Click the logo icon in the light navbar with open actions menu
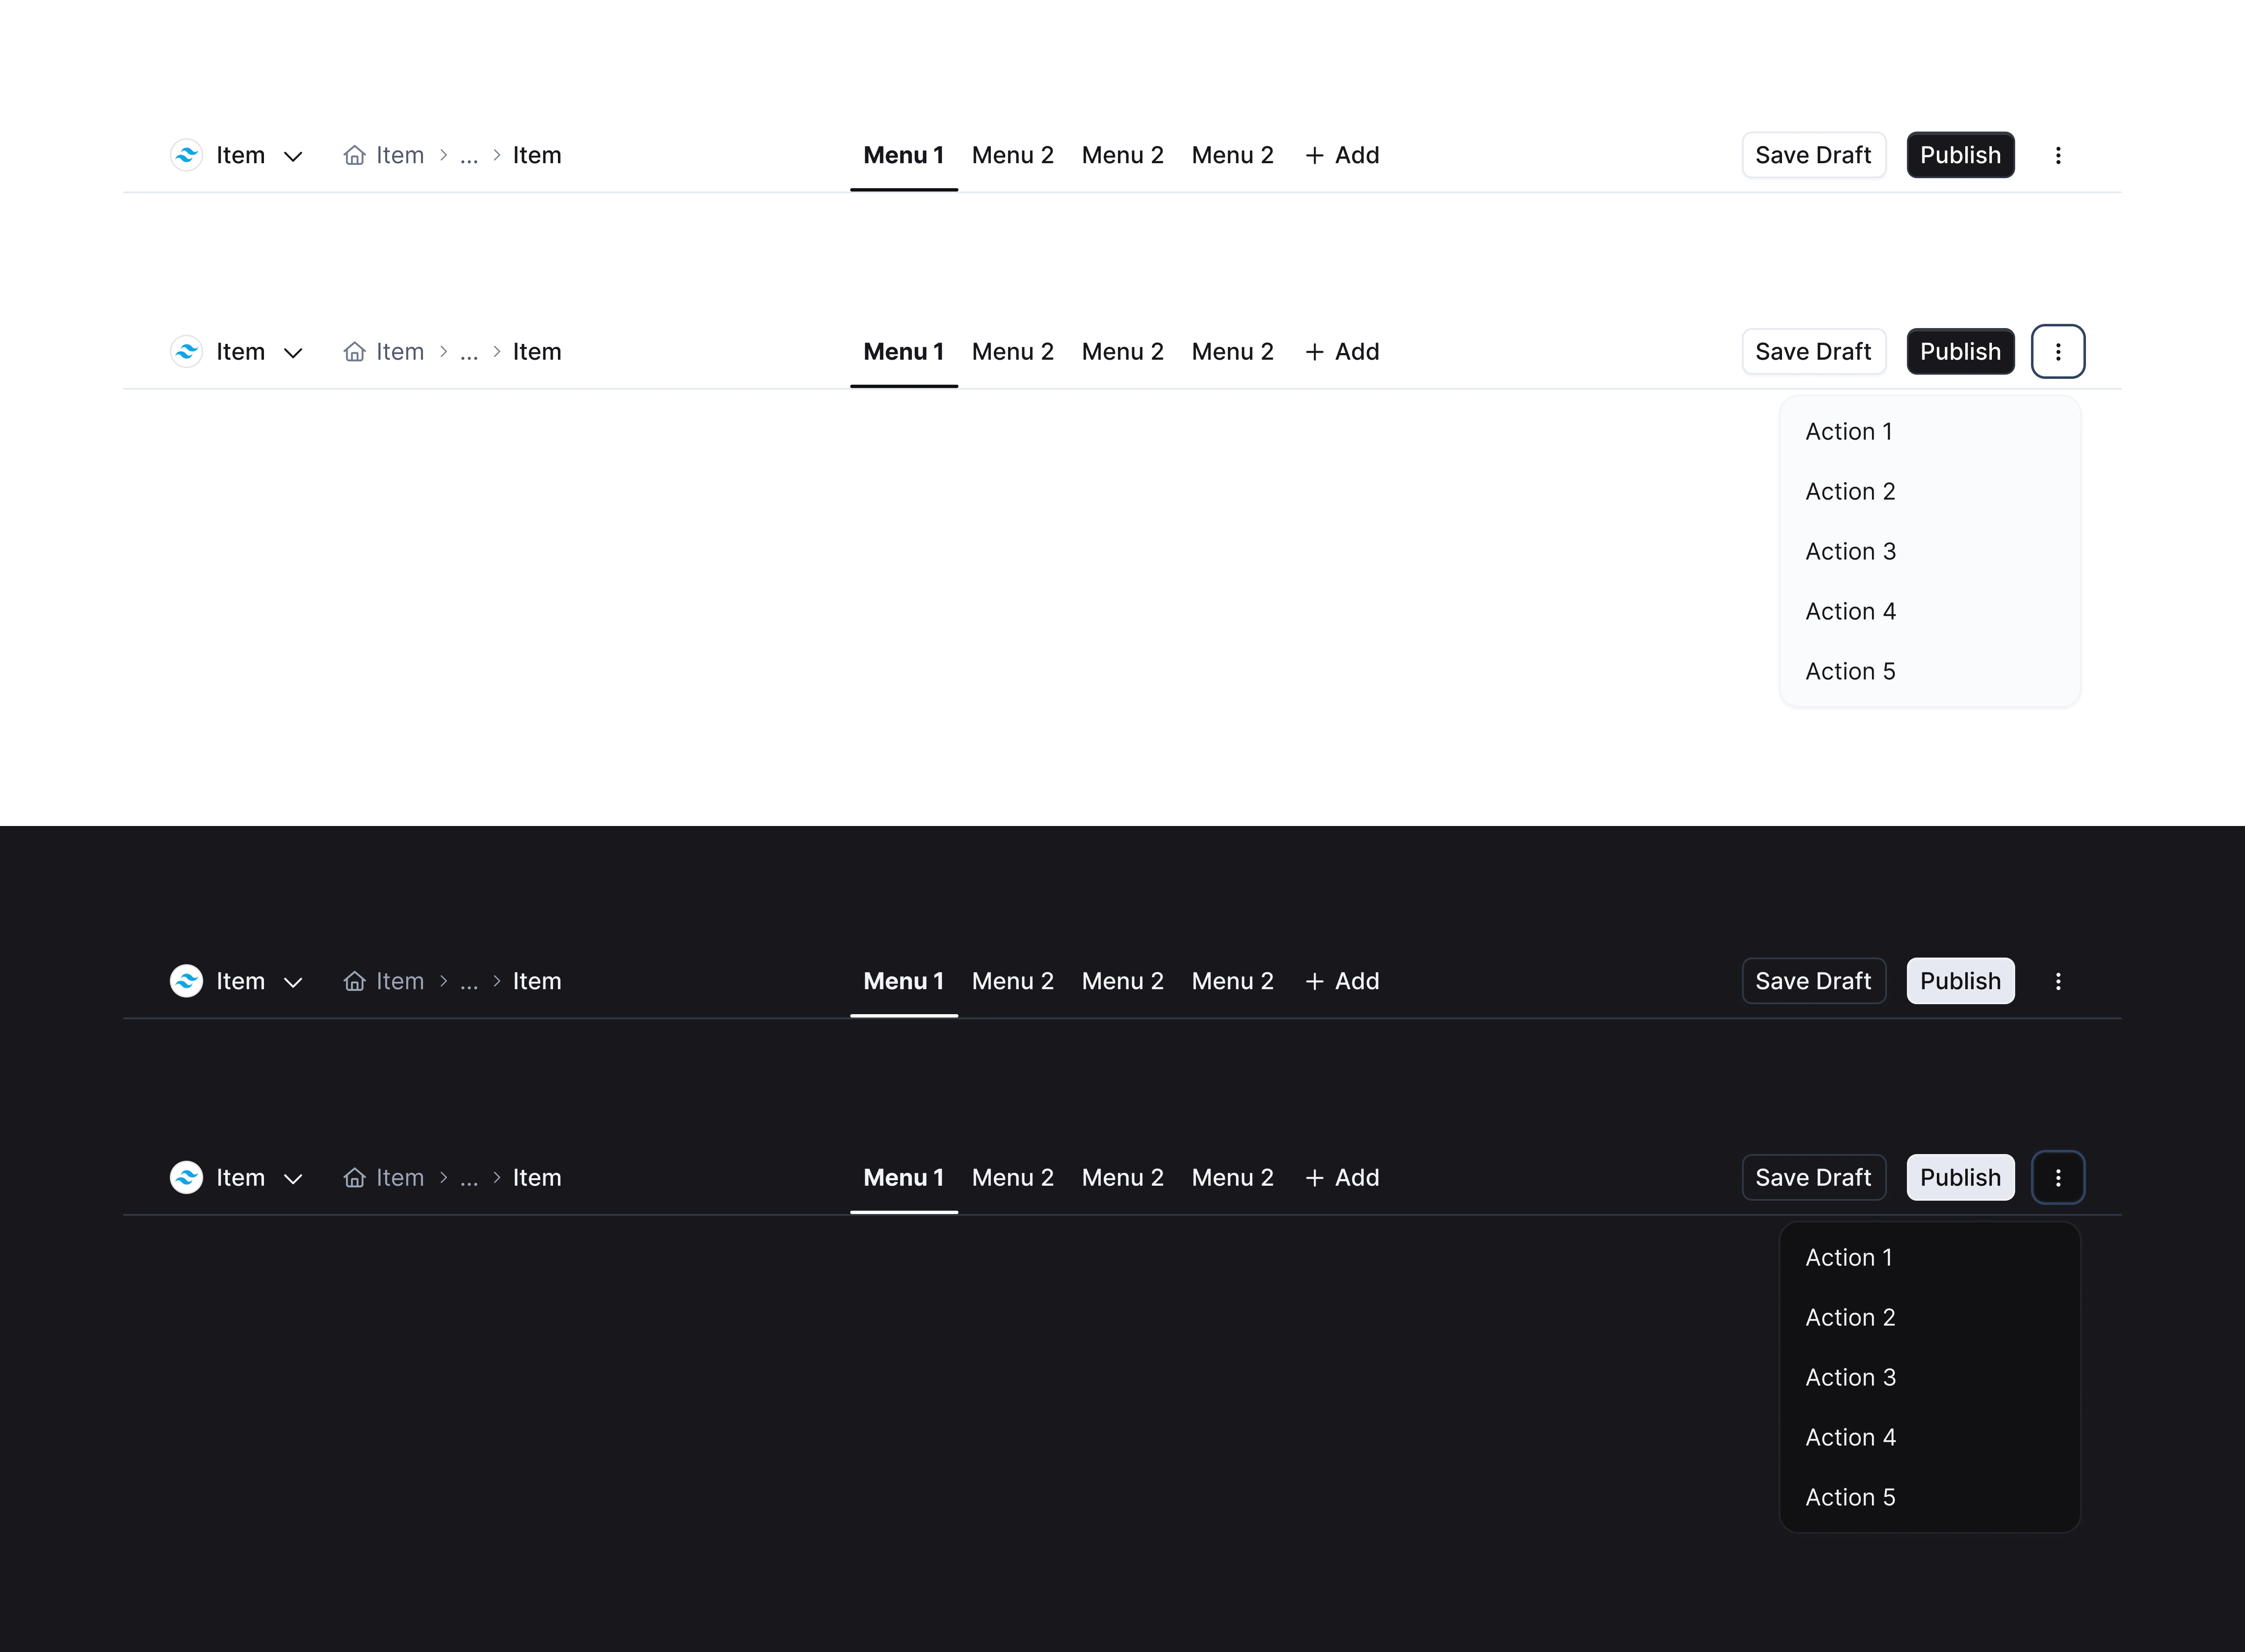2245x1652 pixels. pos(187,351)
